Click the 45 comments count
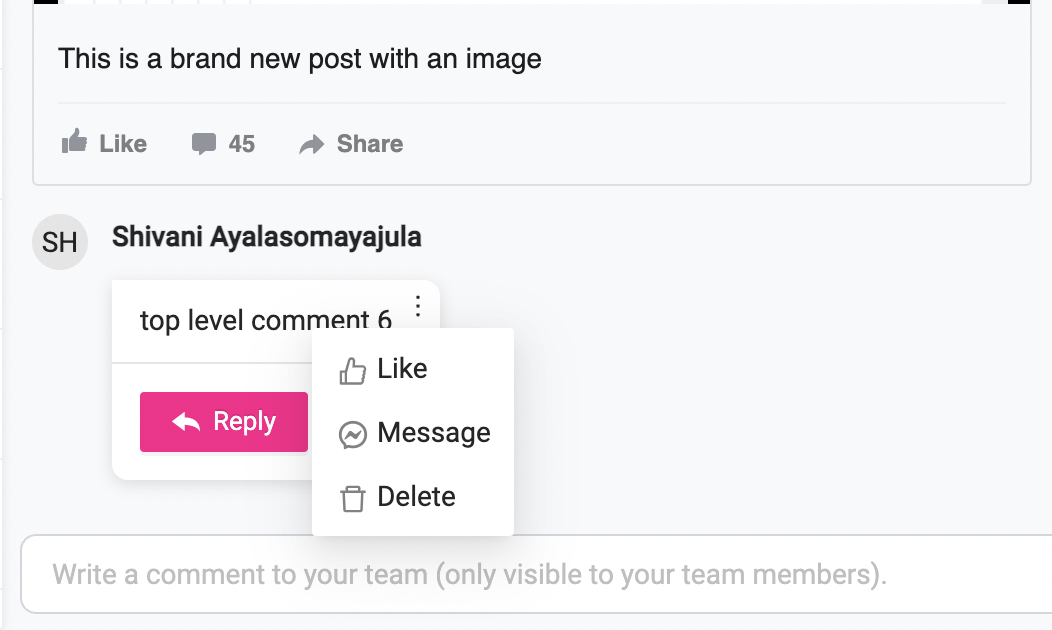 [x=241, y=144]
